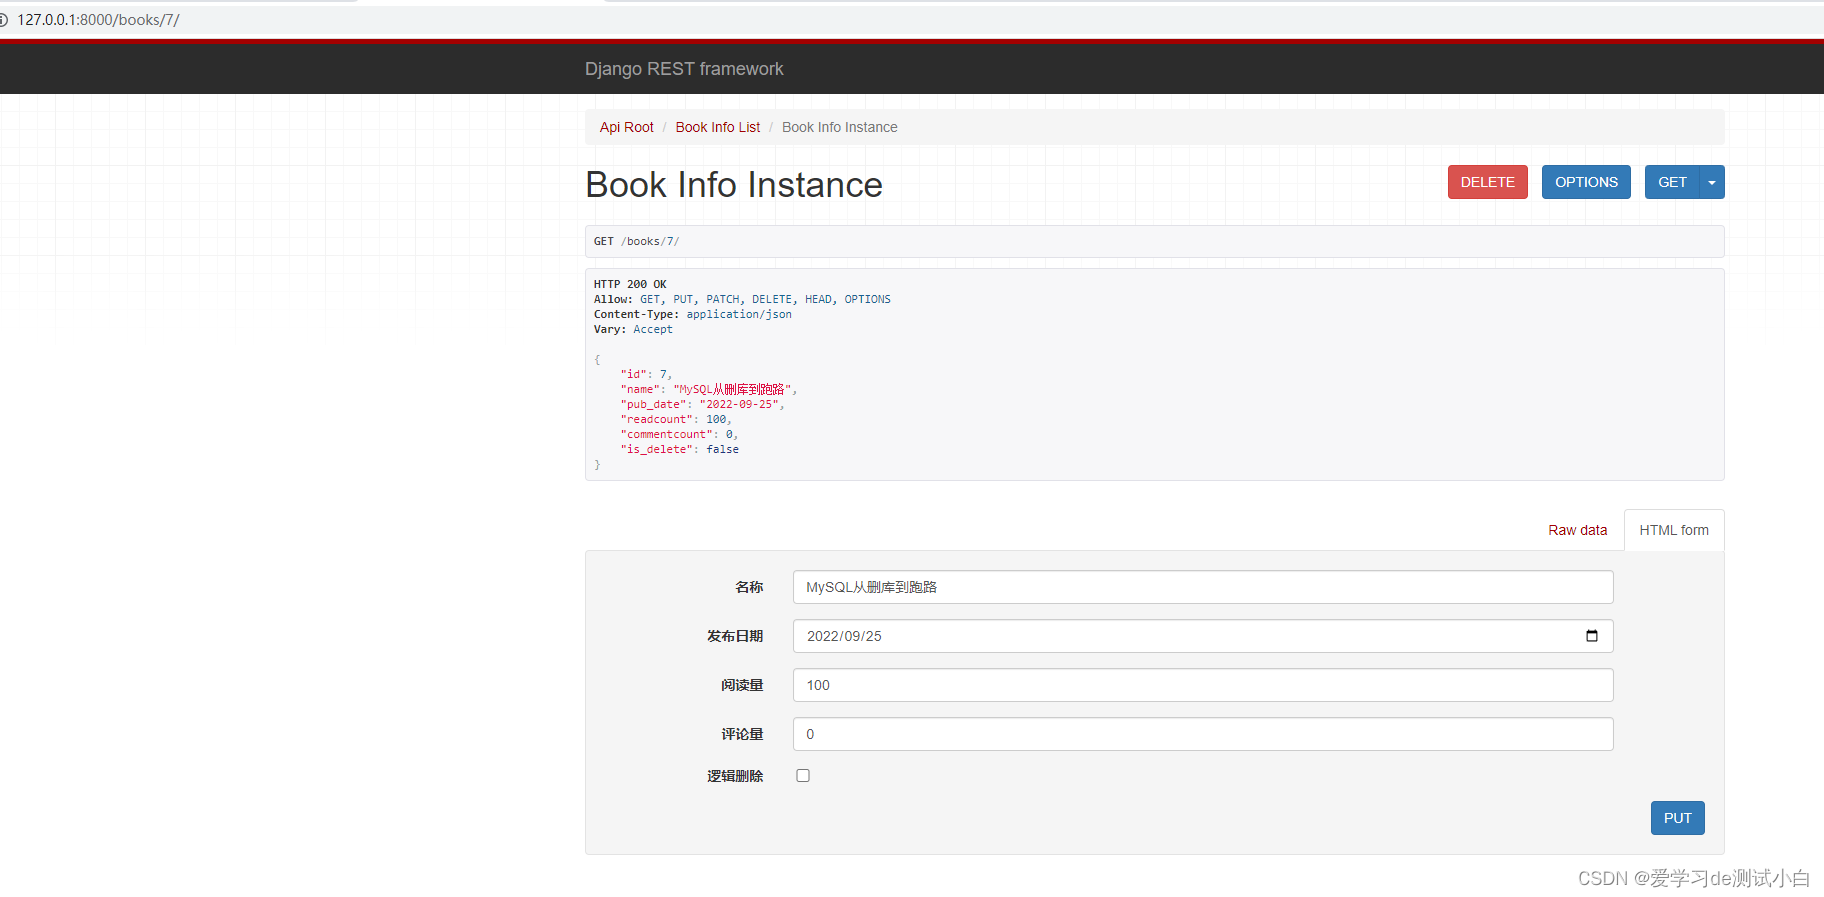The image size is (1824, 897).
Task: Click the GET button
Action: tap(1672, 182)
